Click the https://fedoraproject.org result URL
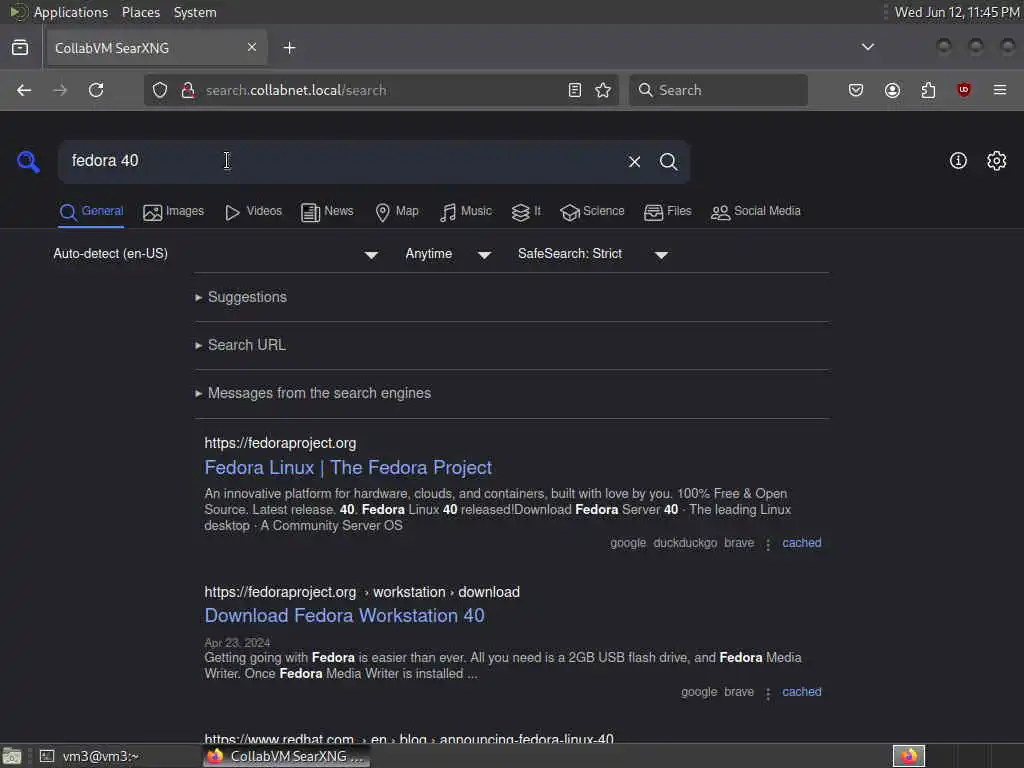Image resolution: width=1024 pixels, height=768 pixels. (x=280, y=443)
